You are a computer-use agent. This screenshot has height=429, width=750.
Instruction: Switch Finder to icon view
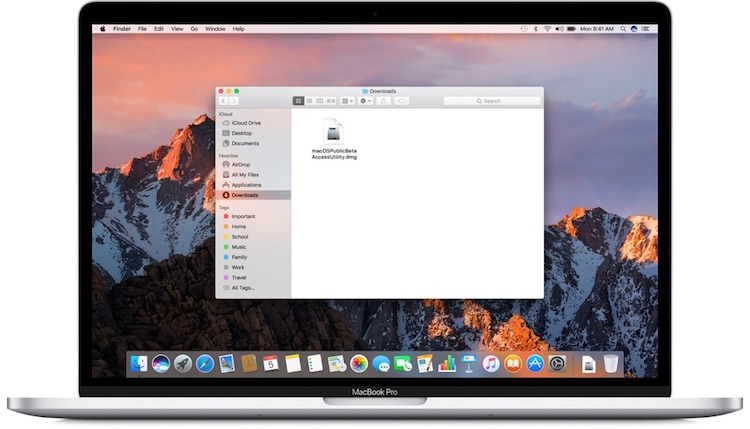298,101
